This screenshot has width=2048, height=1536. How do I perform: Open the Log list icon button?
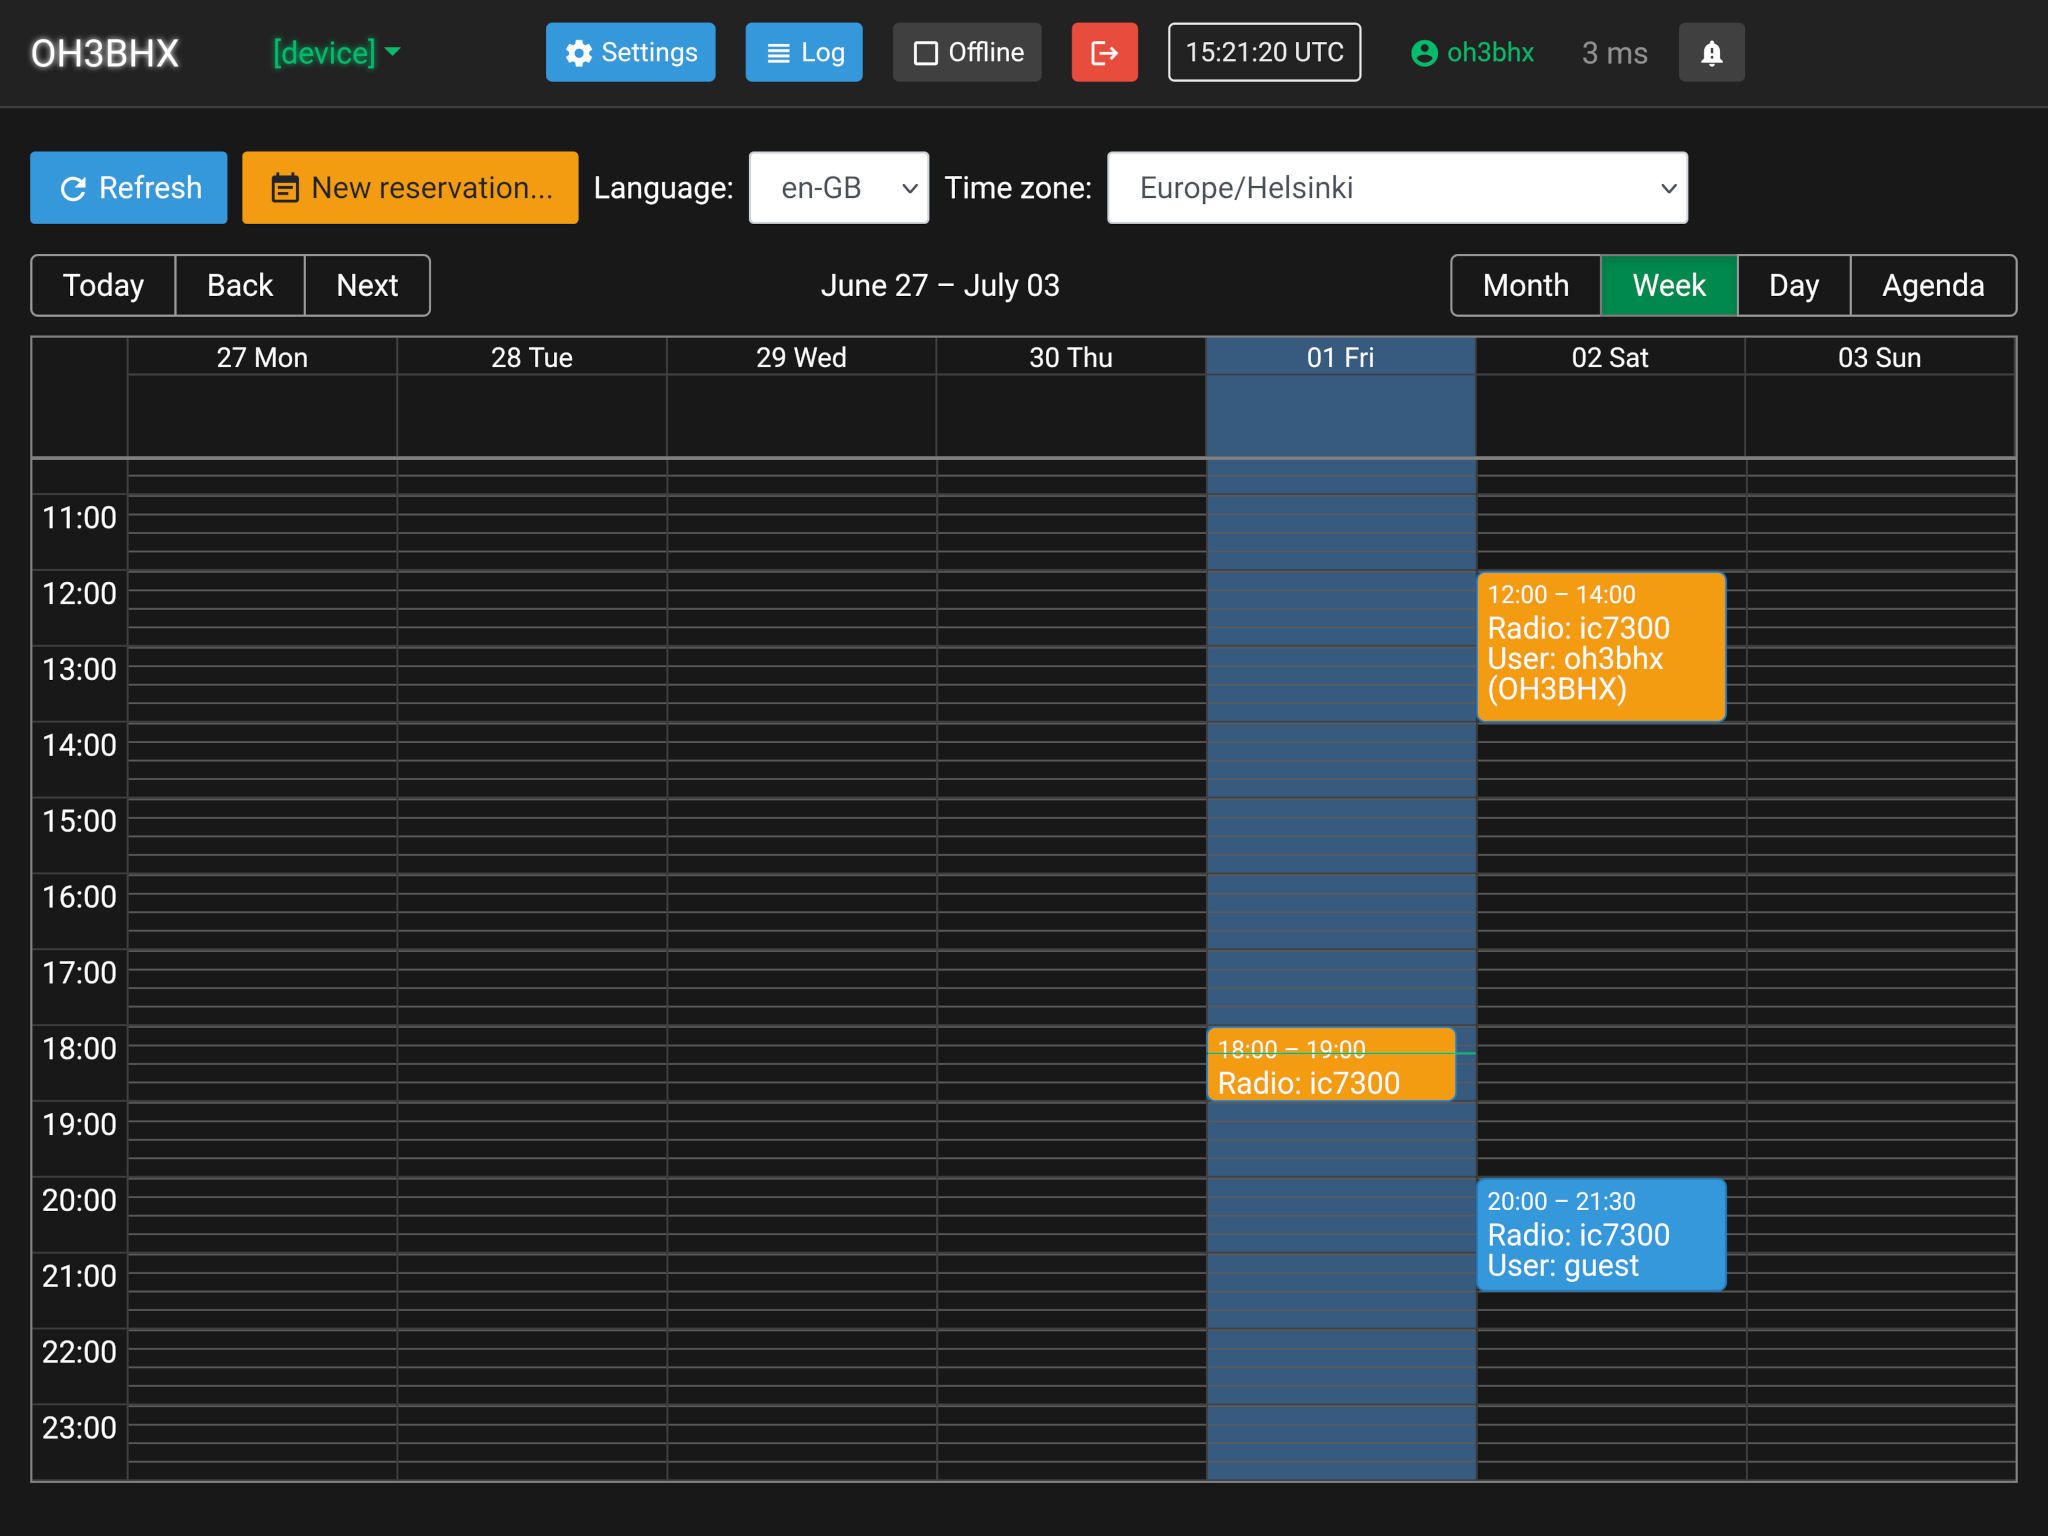pyautogui.click(x=778, y=52)
